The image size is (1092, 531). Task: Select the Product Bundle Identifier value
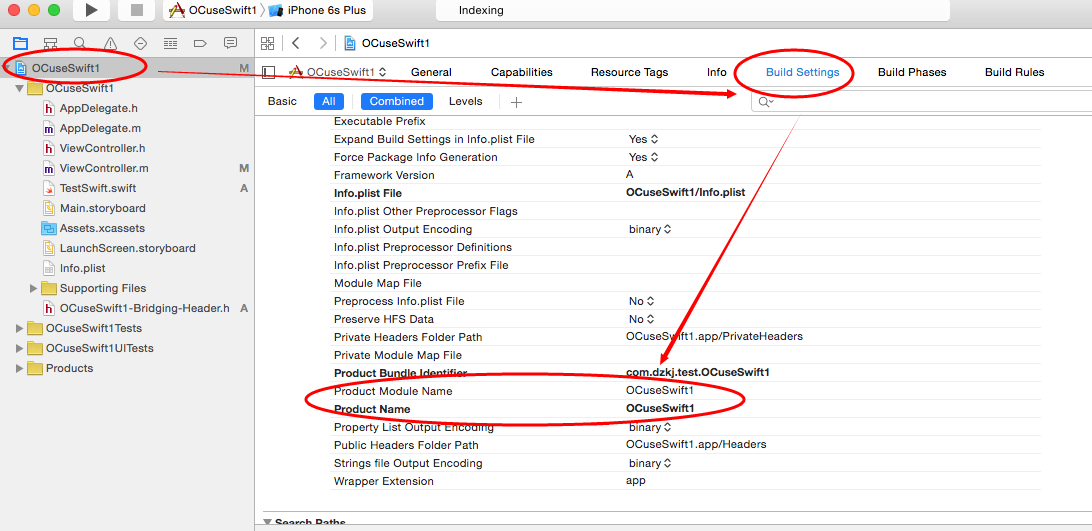click(x=697, y=373)
